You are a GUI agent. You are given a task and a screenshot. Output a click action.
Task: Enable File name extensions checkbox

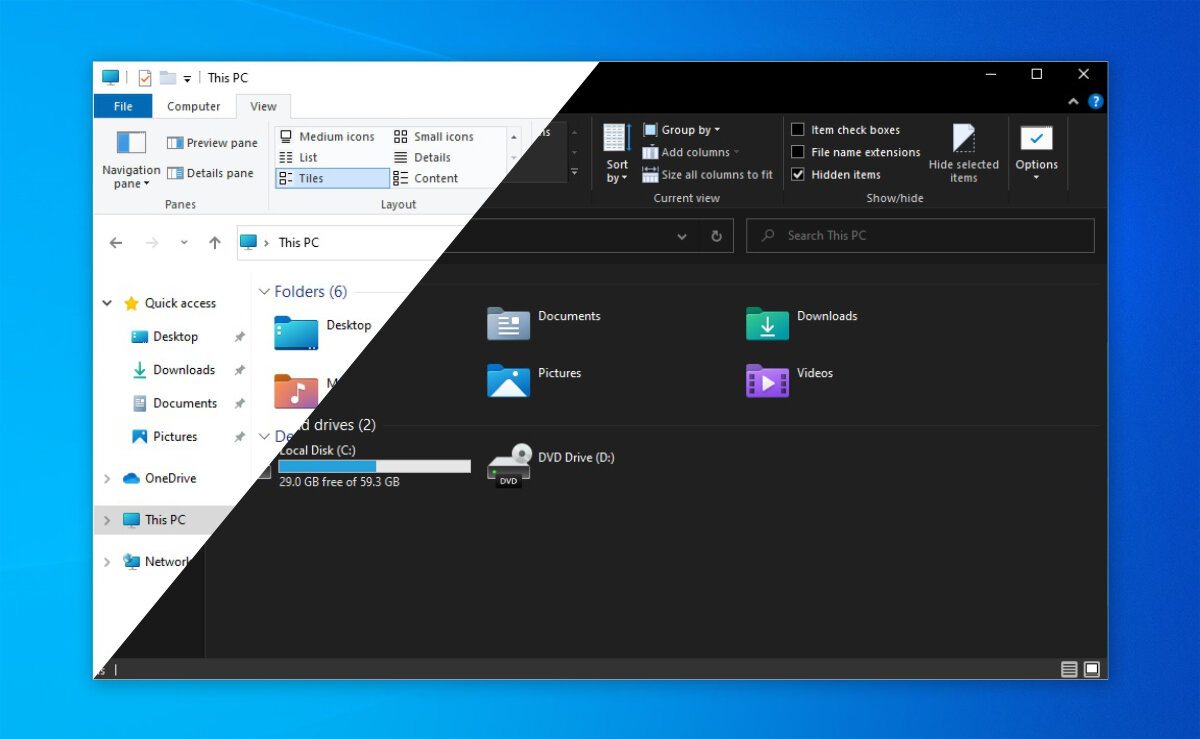pos(798,152)
